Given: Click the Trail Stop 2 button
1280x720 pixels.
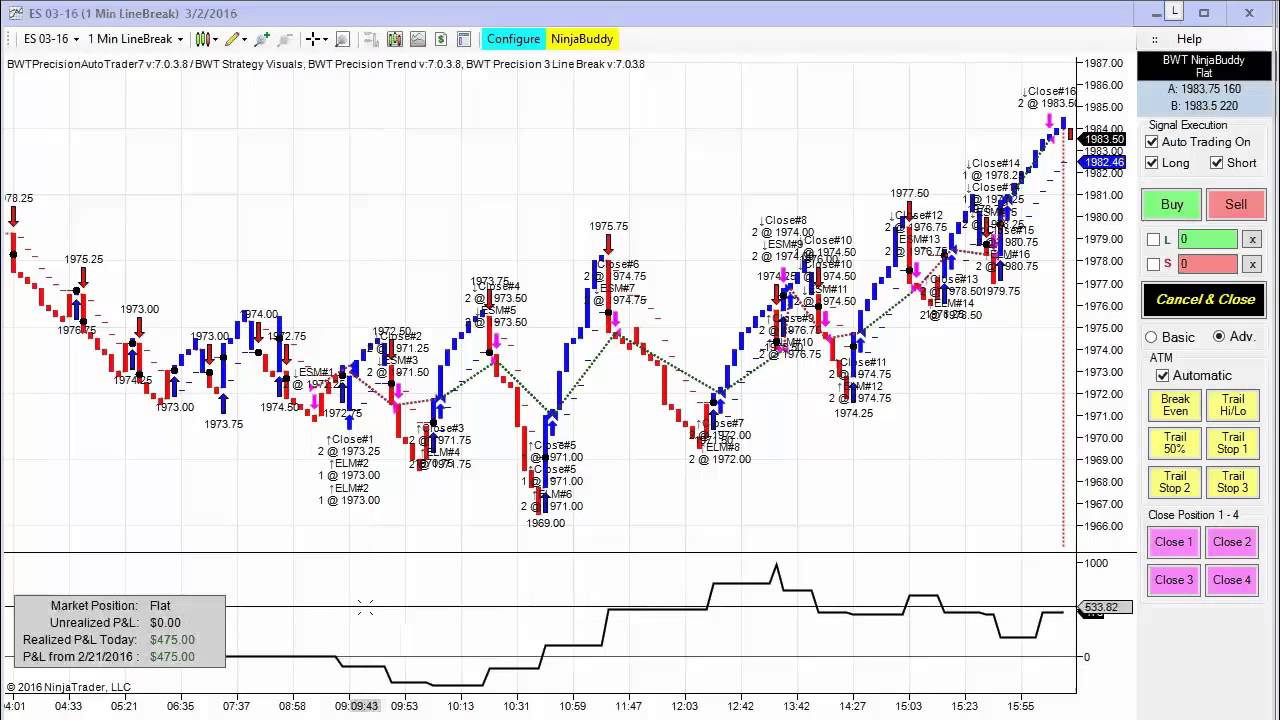Looking at the screenshot, I should click(x=1175, y=482).
